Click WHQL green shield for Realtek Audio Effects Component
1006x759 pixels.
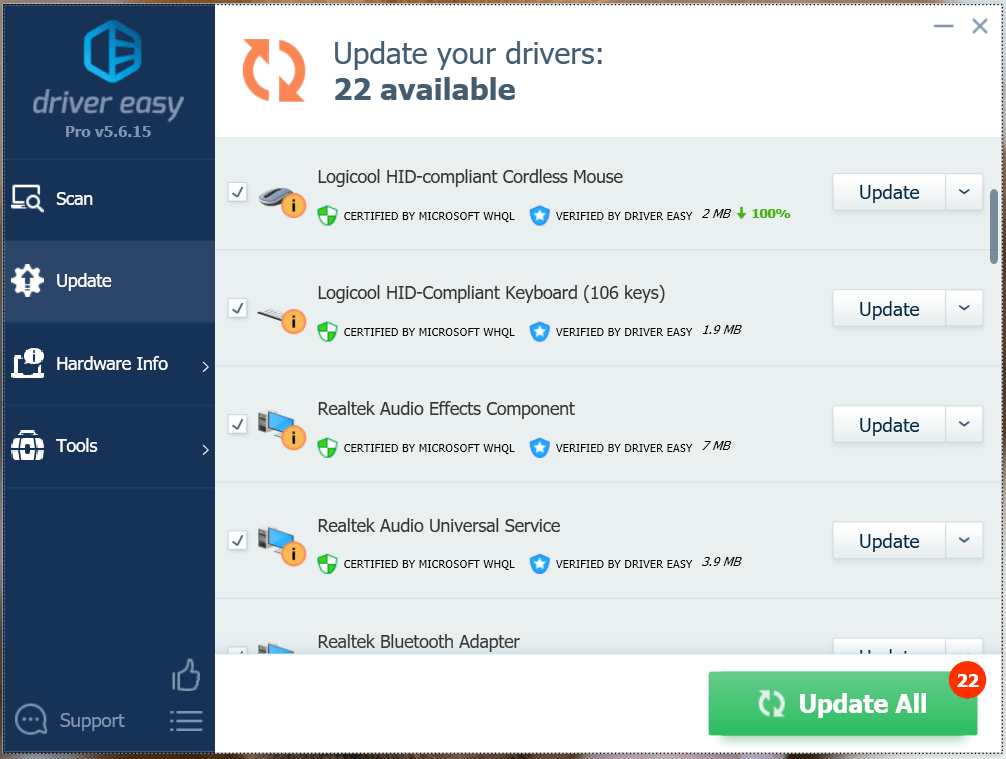(327, 448)
